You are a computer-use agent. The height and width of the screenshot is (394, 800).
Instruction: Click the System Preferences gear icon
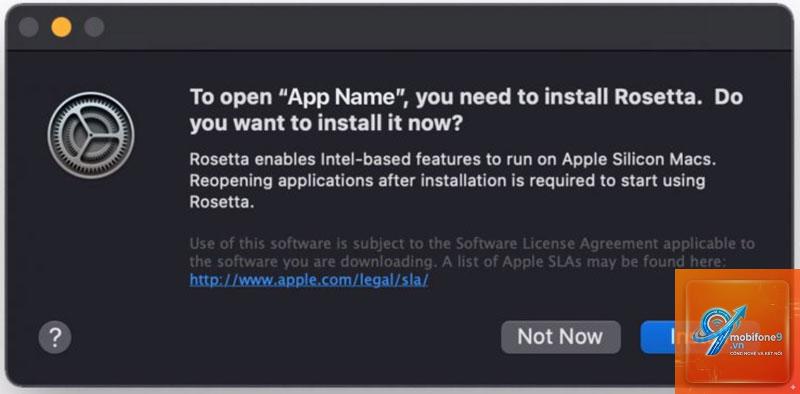click(91, 135)
